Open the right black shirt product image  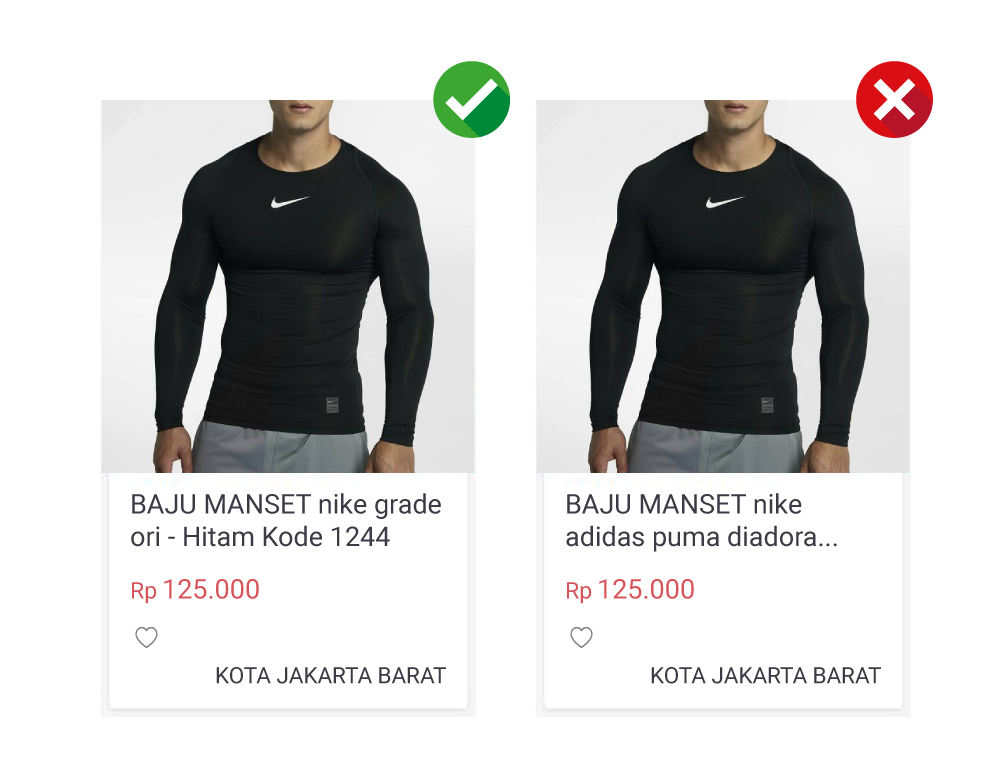click(723, 286)
